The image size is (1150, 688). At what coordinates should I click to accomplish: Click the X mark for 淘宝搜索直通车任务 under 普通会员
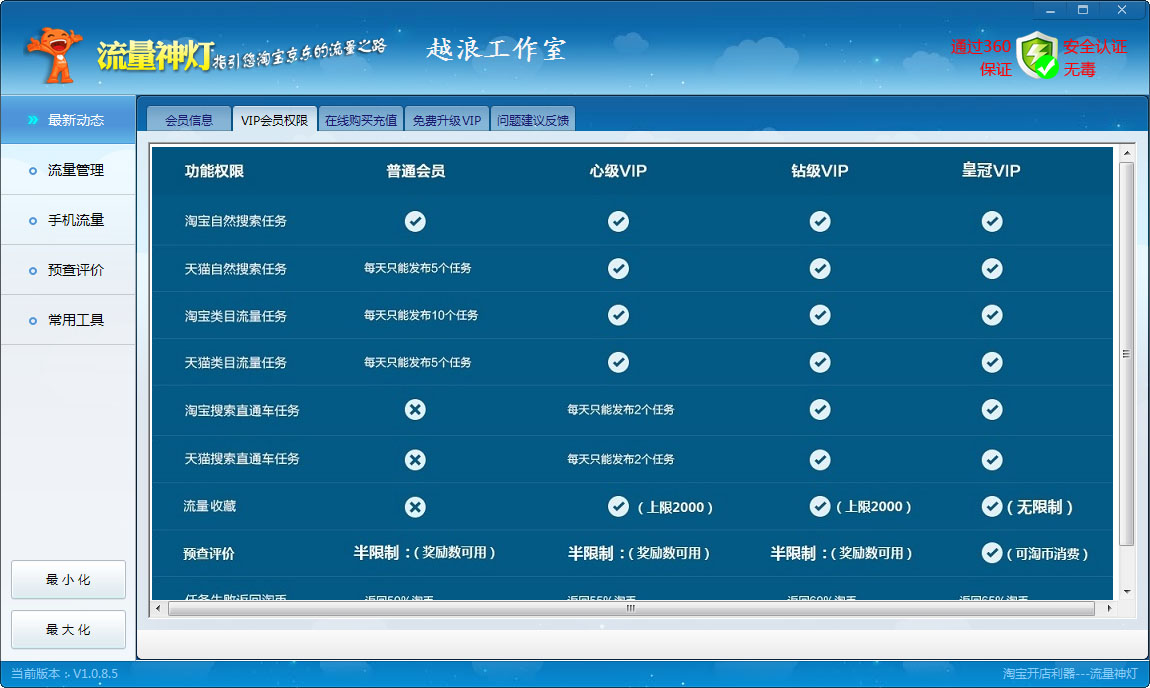[415, 409]
